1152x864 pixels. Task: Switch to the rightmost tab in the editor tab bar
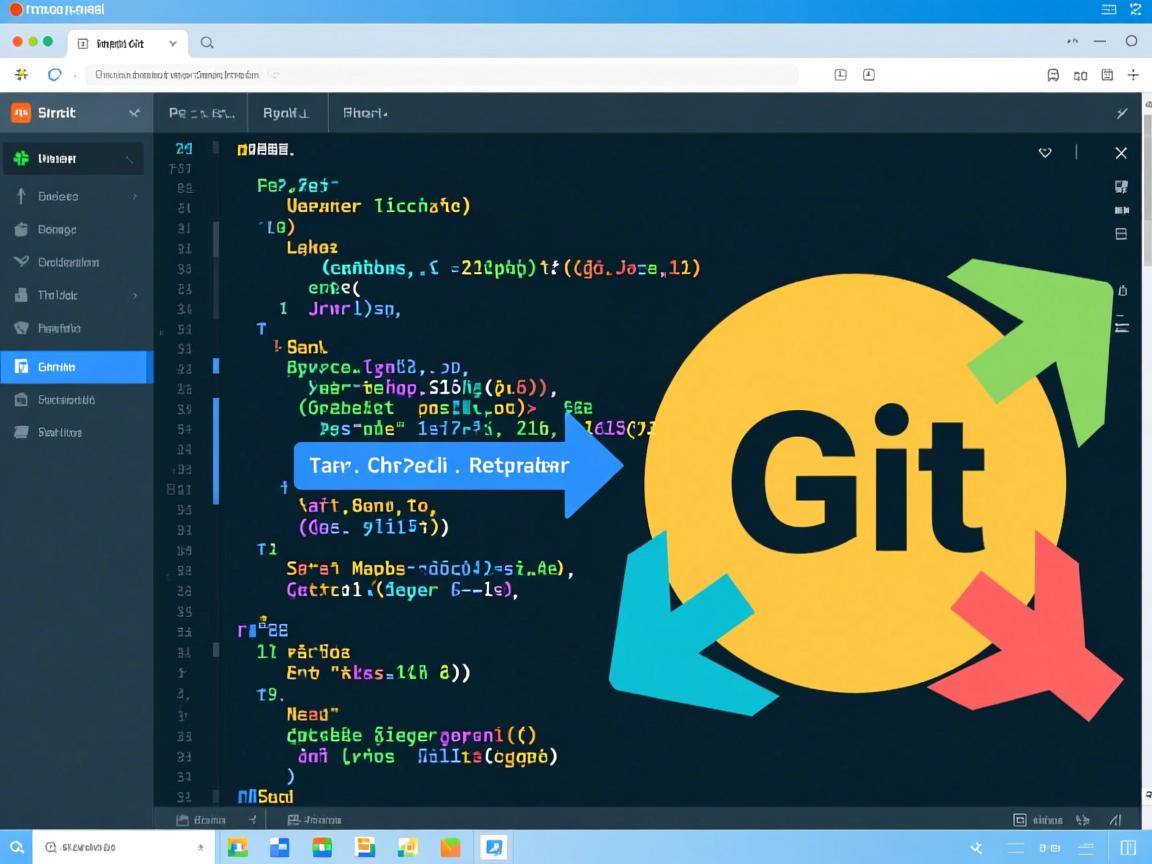(364, 113)
